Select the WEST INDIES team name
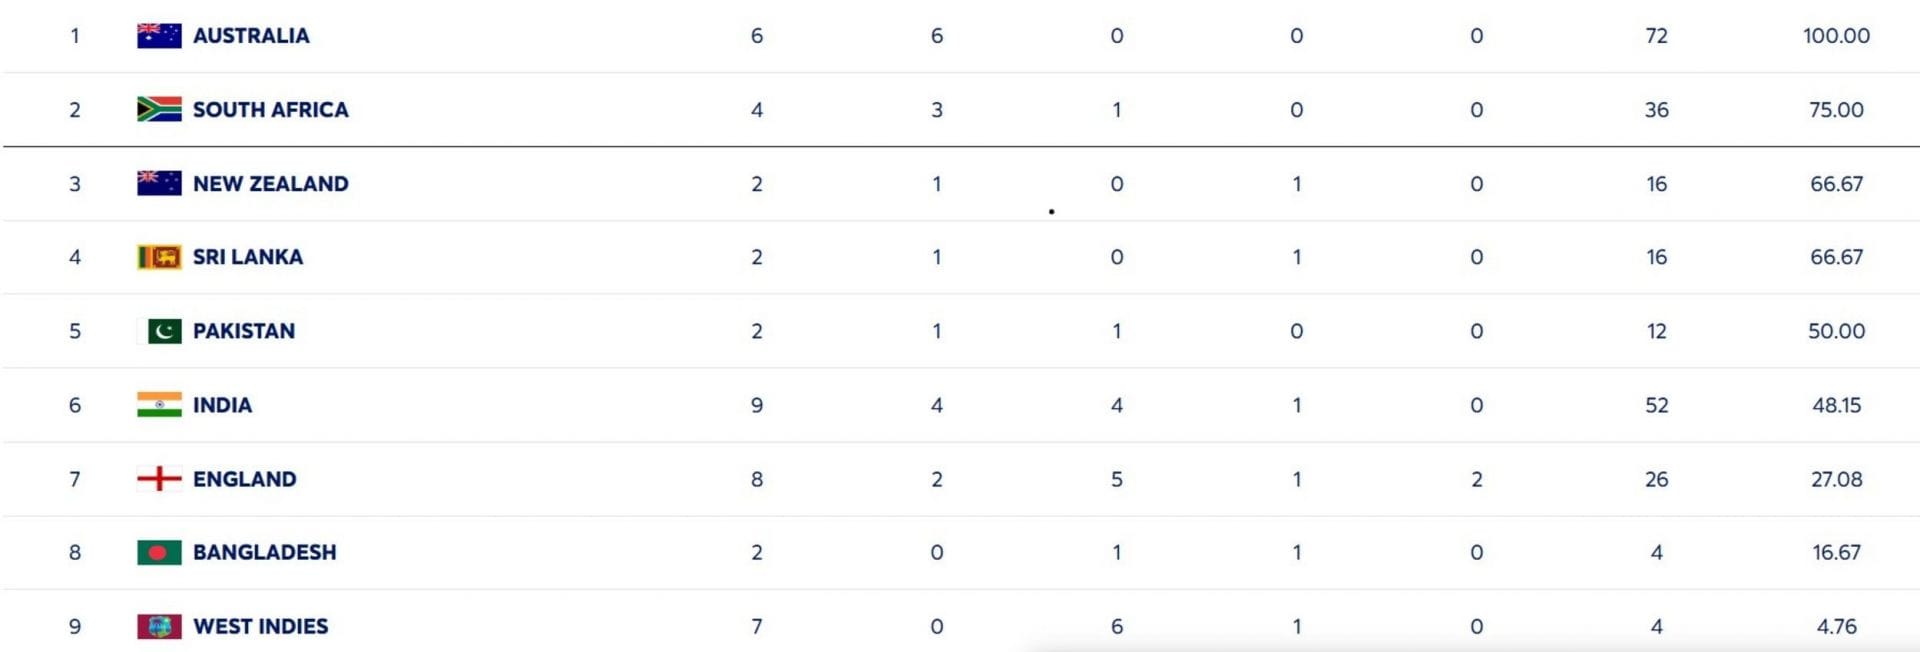This screenshot has width=1920, height=652. [260, 626]
